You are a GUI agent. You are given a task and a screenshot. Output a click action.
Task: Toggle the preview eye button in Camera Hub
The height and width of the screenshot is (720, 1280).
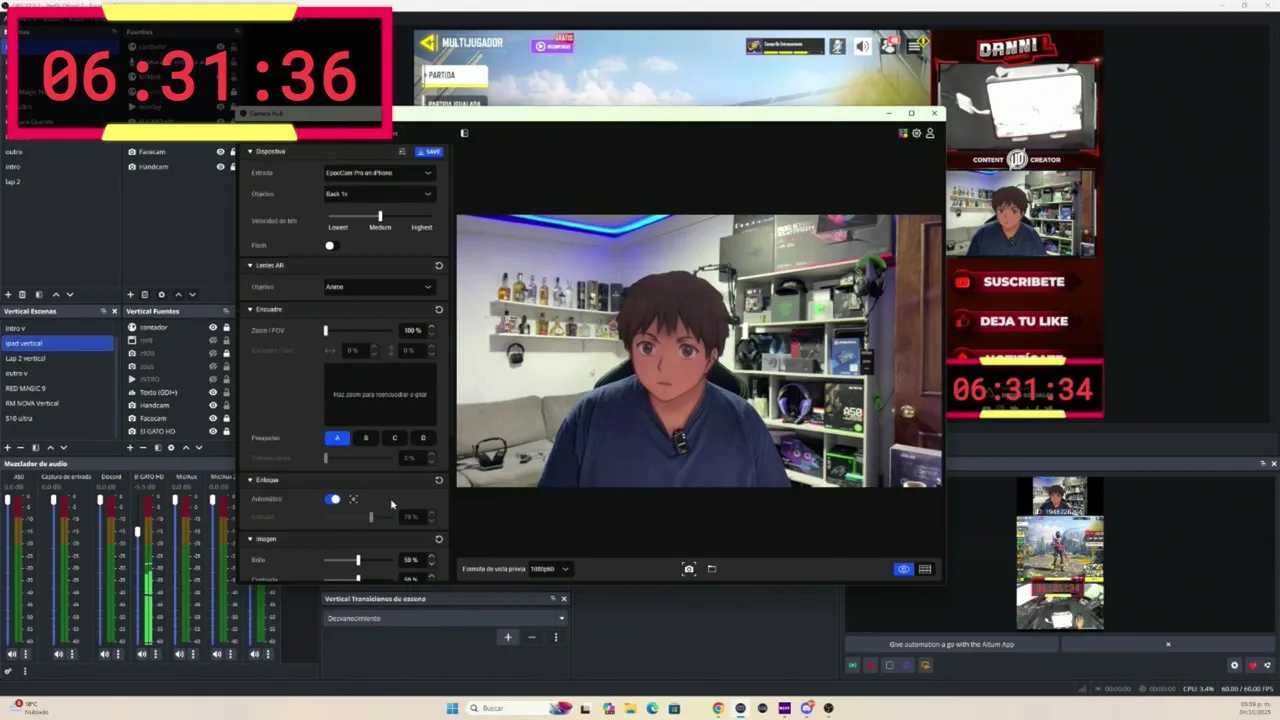(x=903, y=569)
